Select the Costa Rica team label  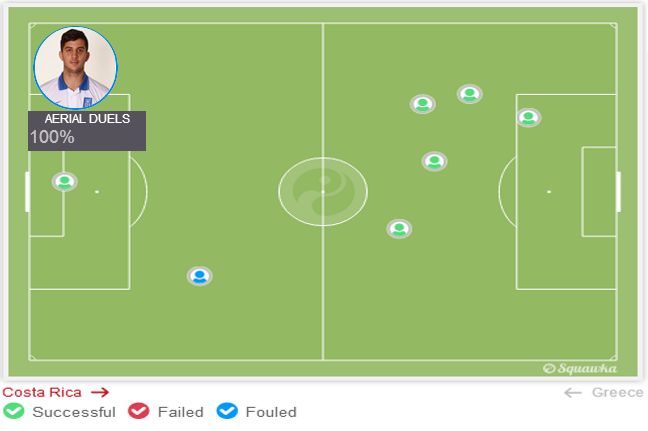[42, 392]
